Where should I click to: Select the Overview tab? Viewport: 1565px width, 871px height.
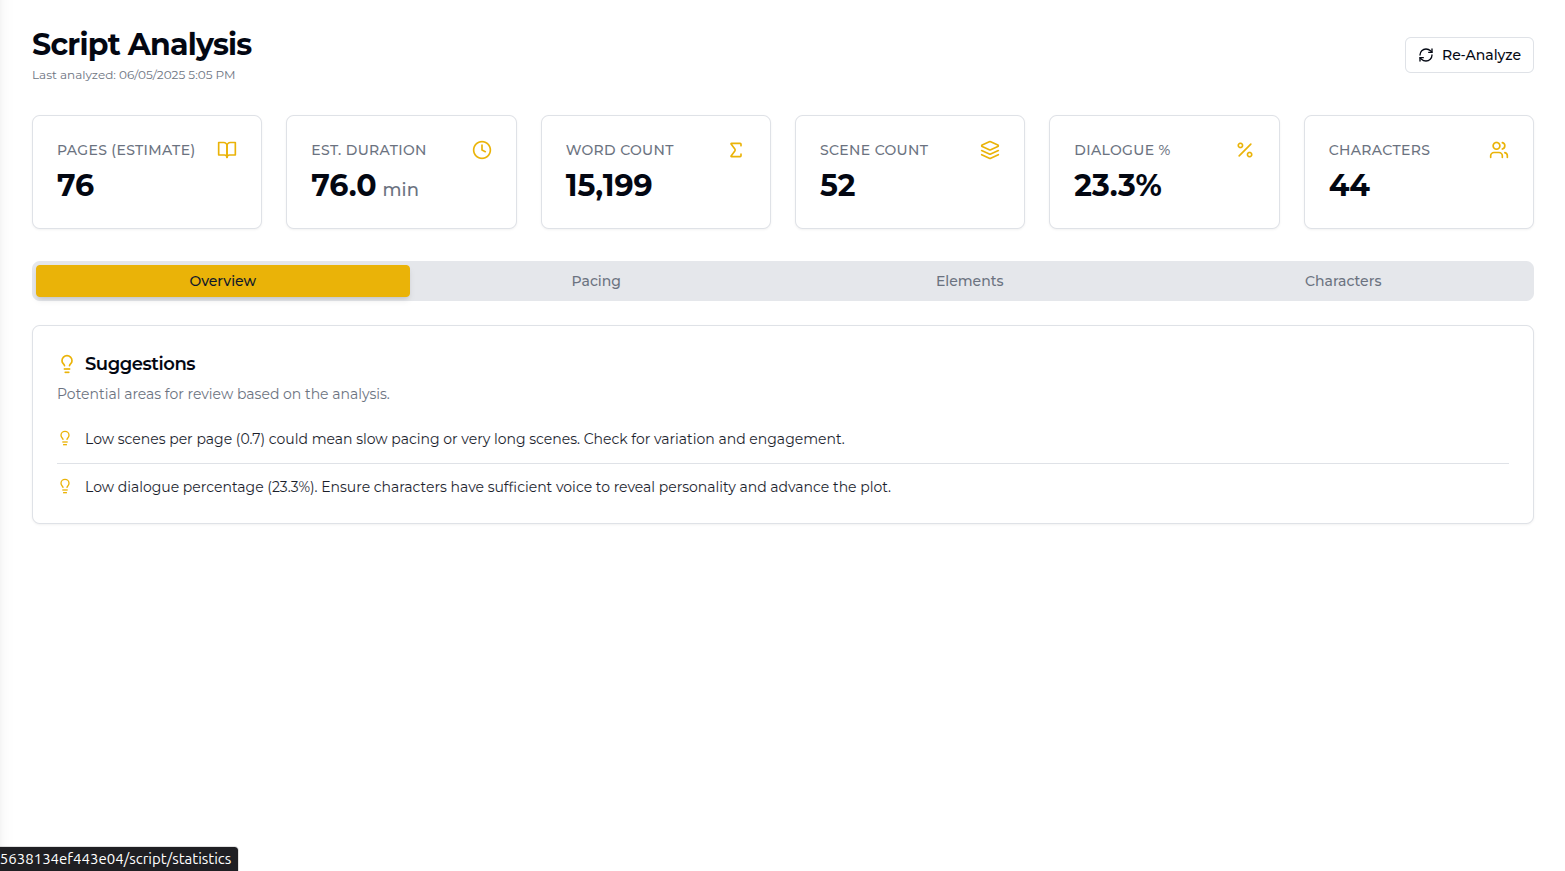(x=223, y=281)
